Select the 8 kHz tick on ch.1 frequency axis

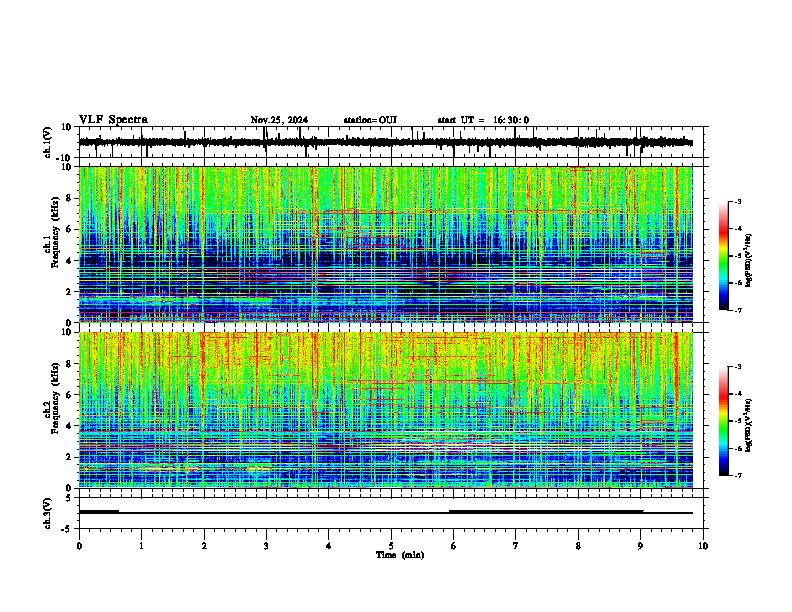(69, 198)
